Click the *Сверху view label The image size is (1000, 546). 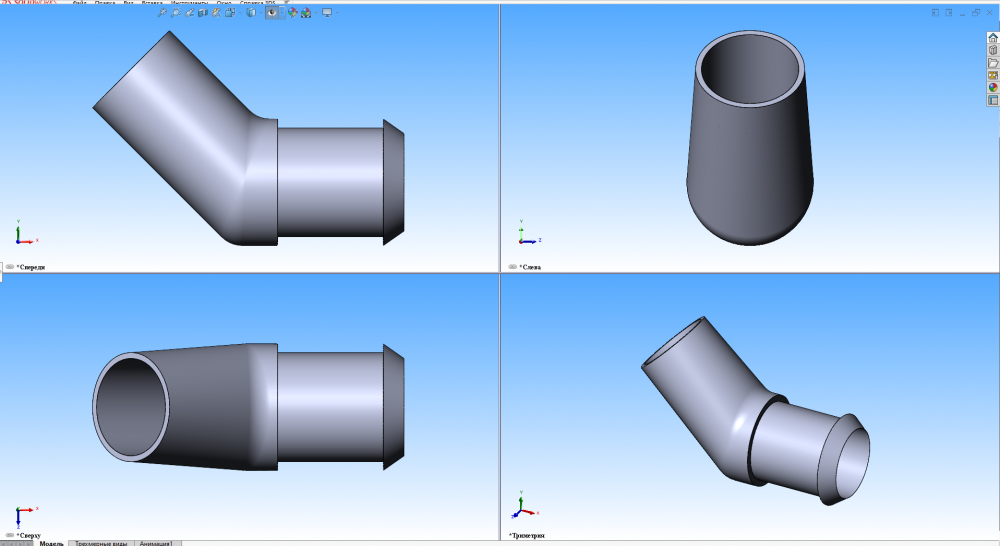29,536
